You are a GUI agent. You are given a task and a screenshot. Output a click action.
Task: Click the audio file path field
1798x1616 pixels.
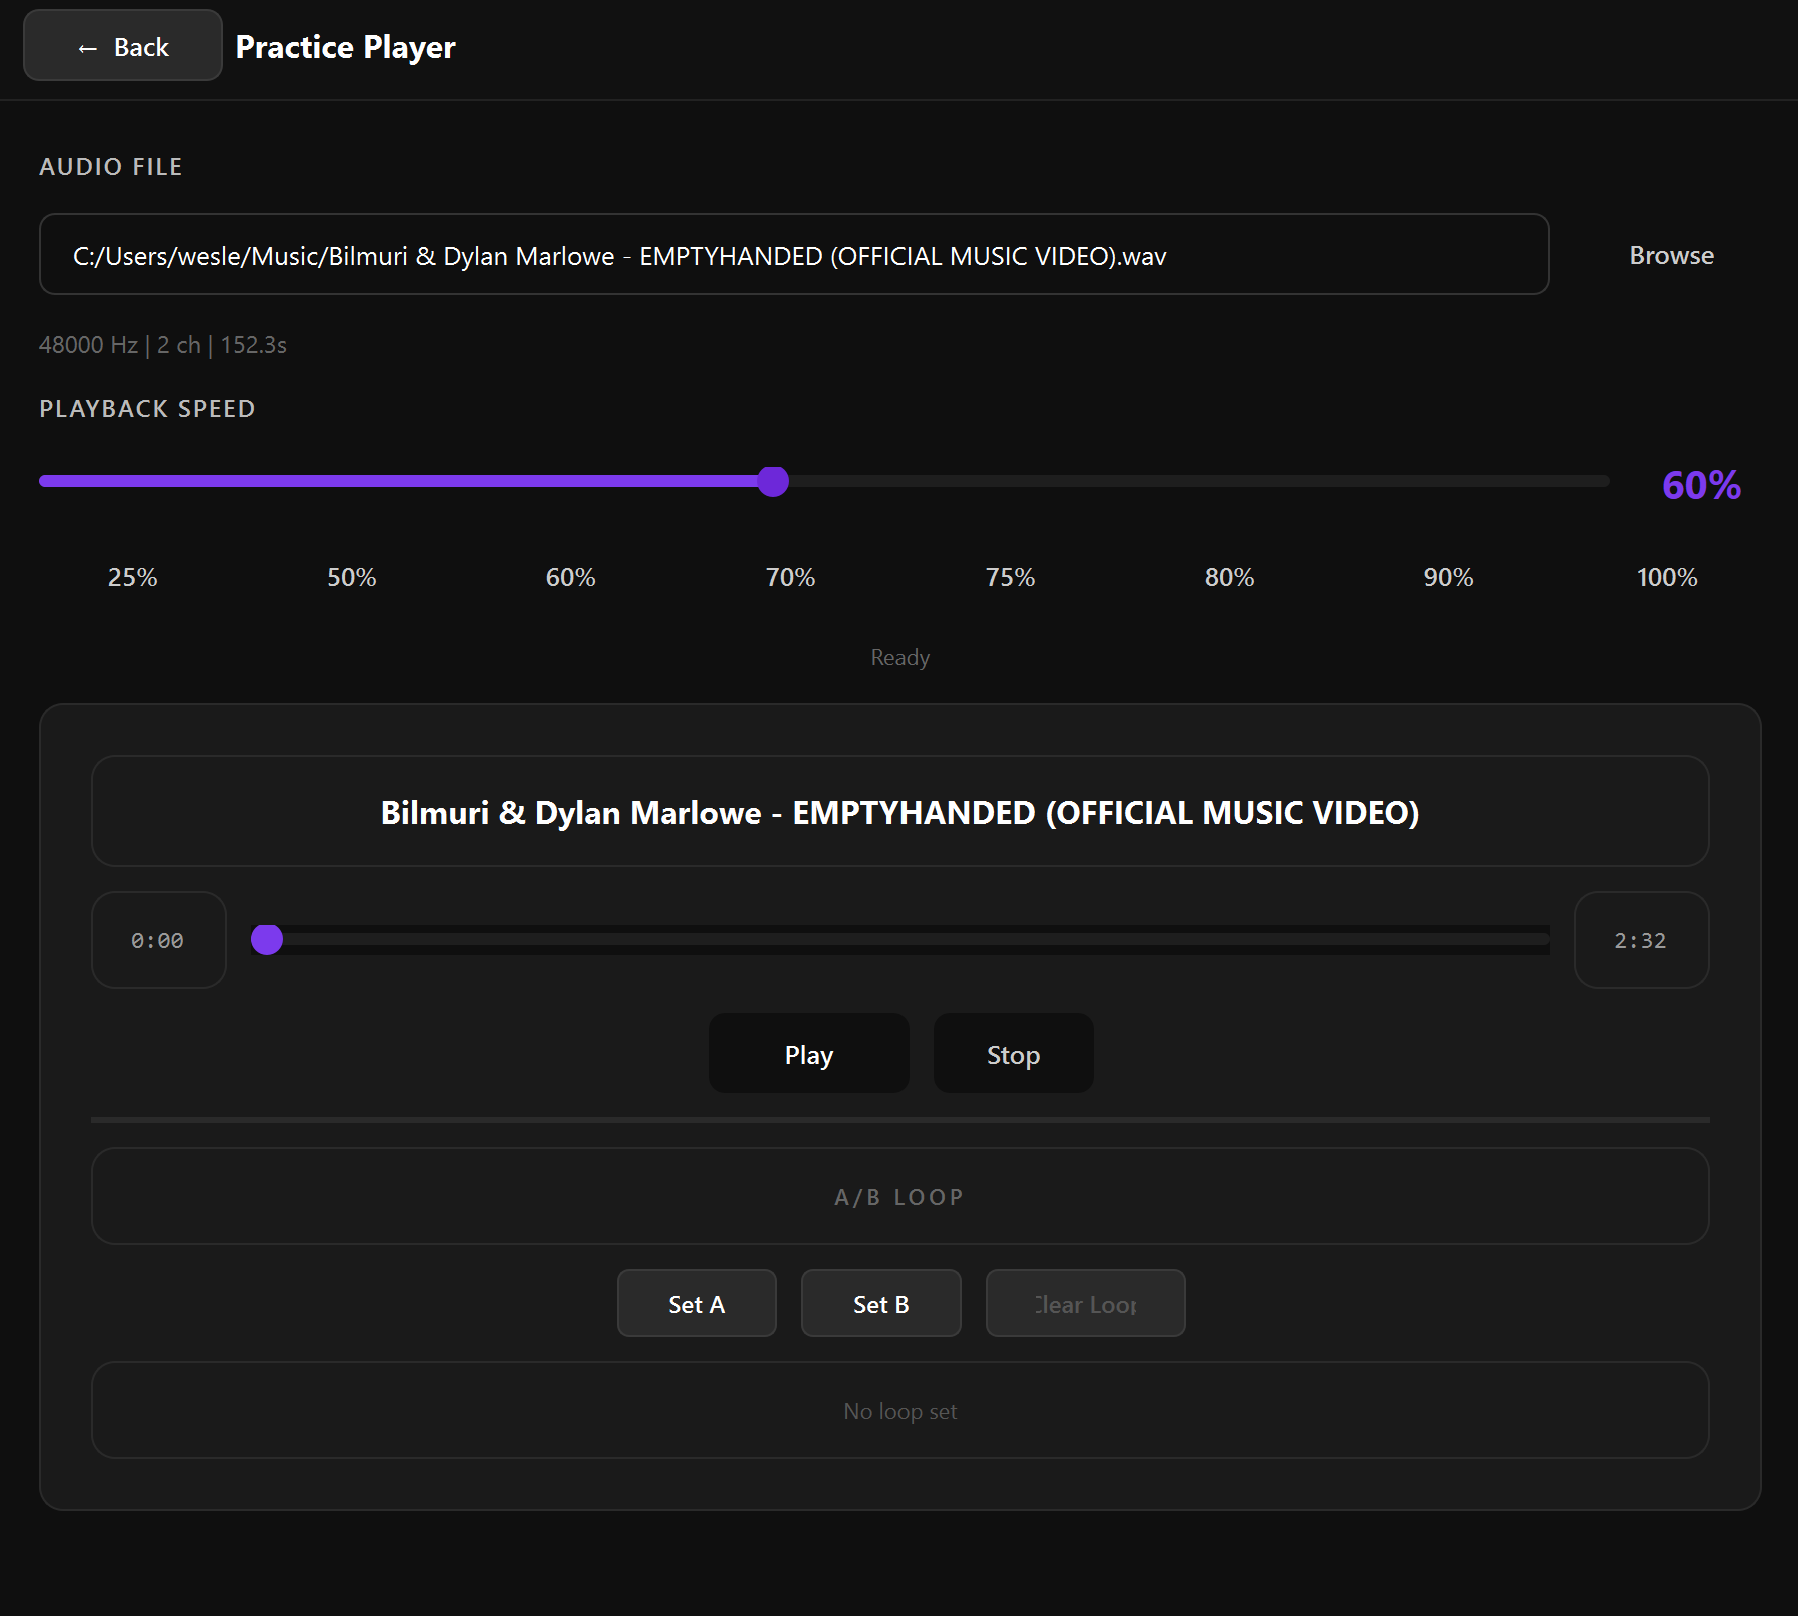[x=793, y=255]
